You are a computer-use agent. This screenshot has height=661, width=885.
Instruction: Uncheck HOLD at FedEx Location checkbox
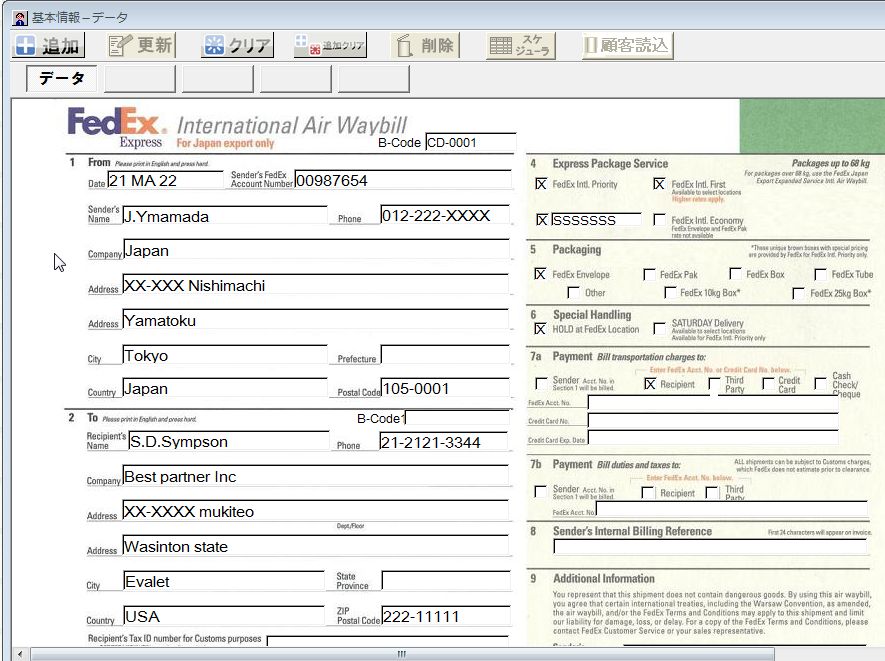[x=540, y=329]
